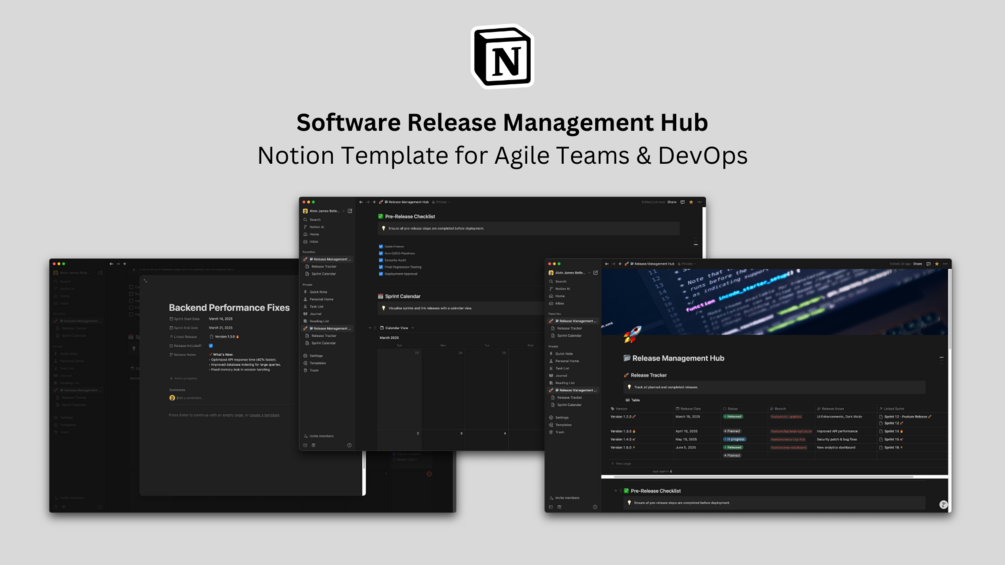Image resolution: width=1005 pixels, height=565 pixels.
Task: Open Templates in the middle window sidebar
Action: pyautogui.click(x=315, y=363)
